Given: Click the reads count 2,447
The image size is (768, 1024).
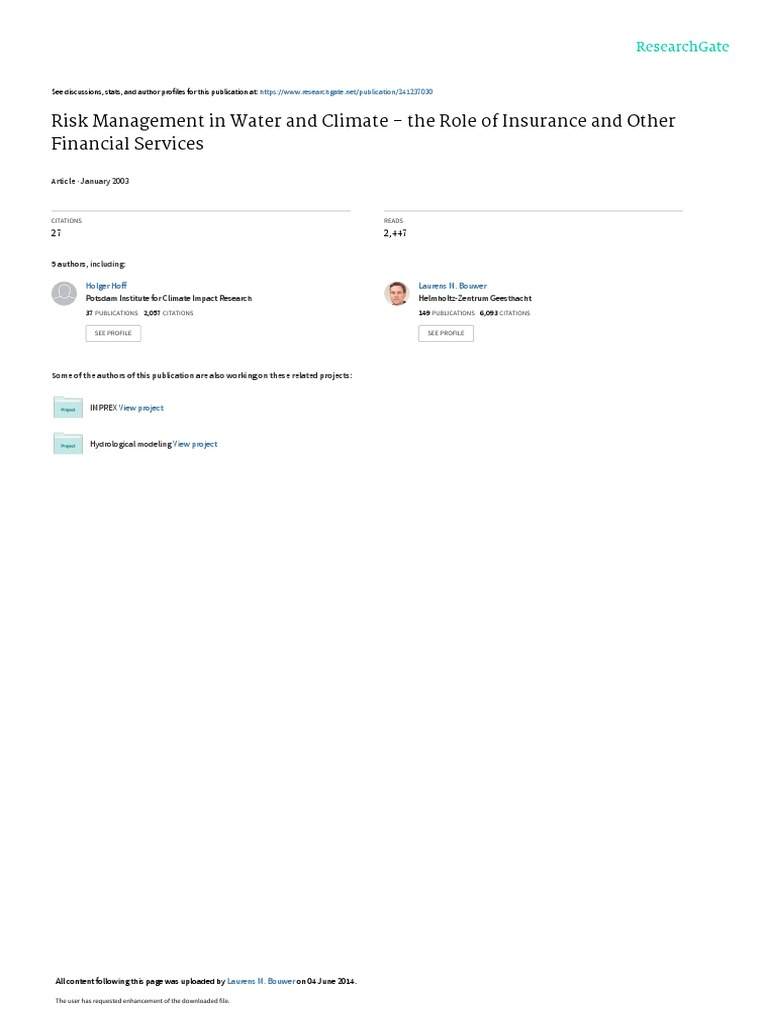Looking at the screenshot, I should pyautogui.click(x=395, y=233).
